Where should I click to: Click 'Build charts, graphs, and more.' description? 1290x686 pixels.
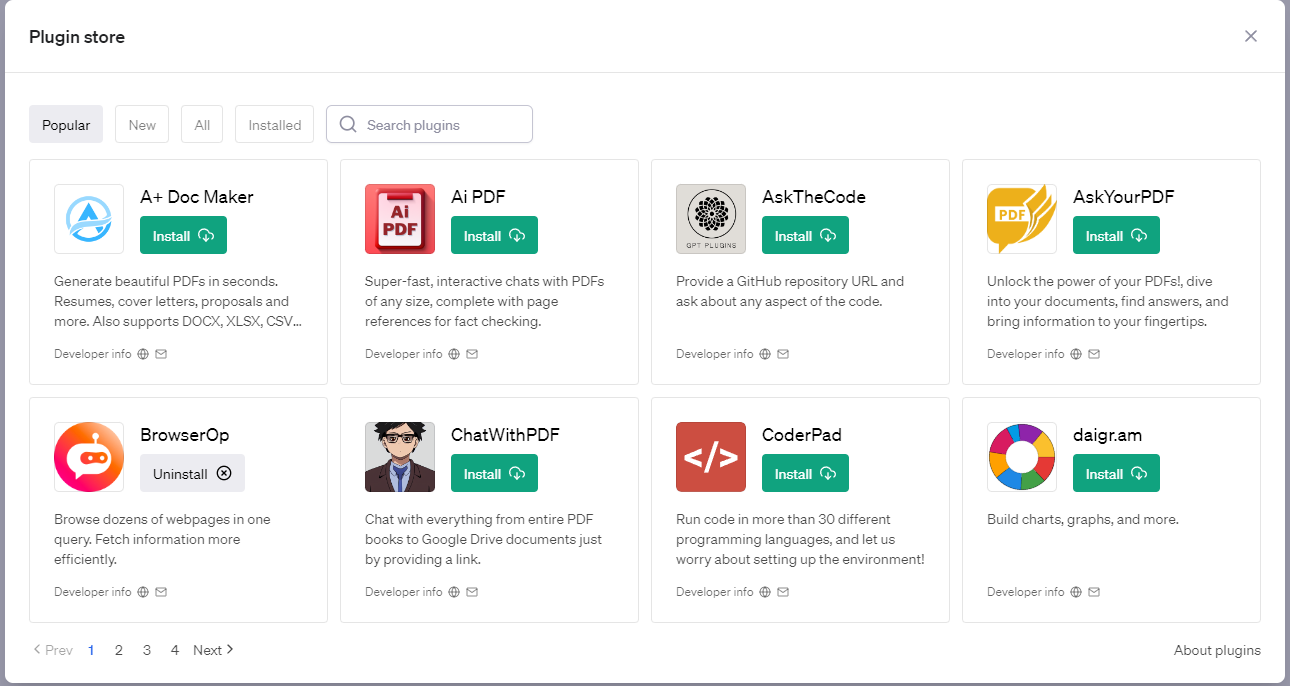(1083, 520)
